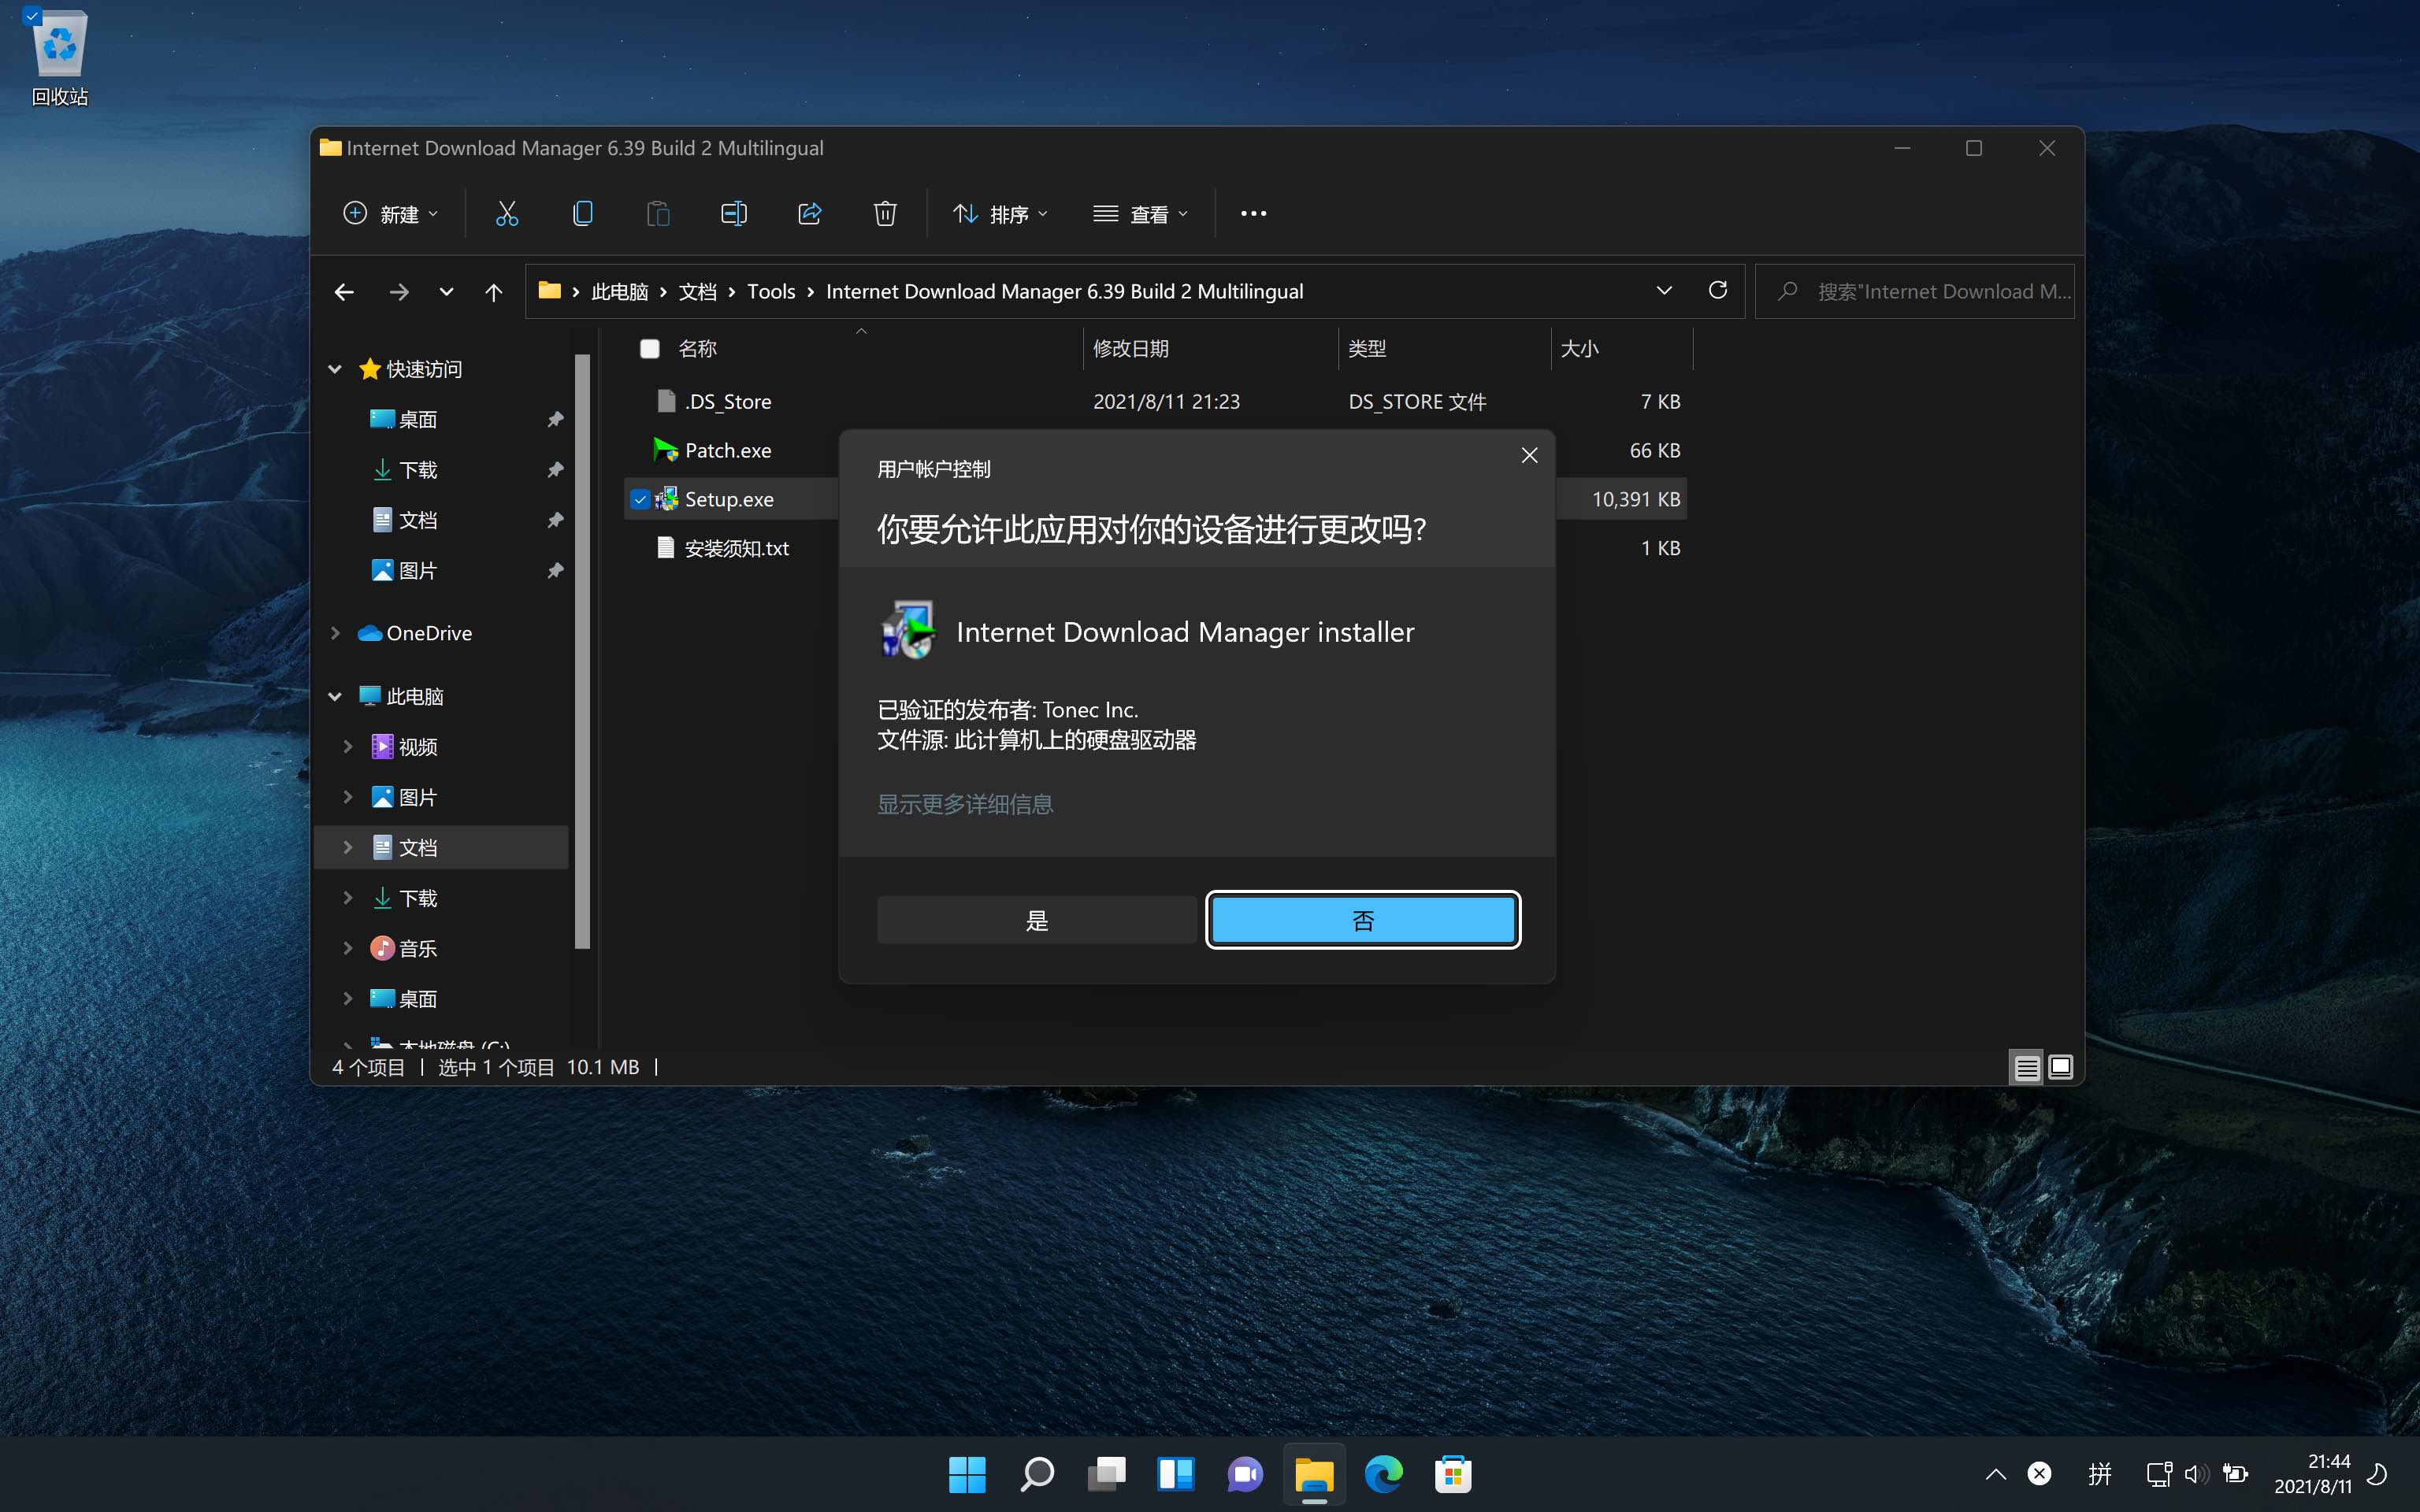Click the Delete trash icon
The width and height of the screenshot is (2420, 1512).
884,213
